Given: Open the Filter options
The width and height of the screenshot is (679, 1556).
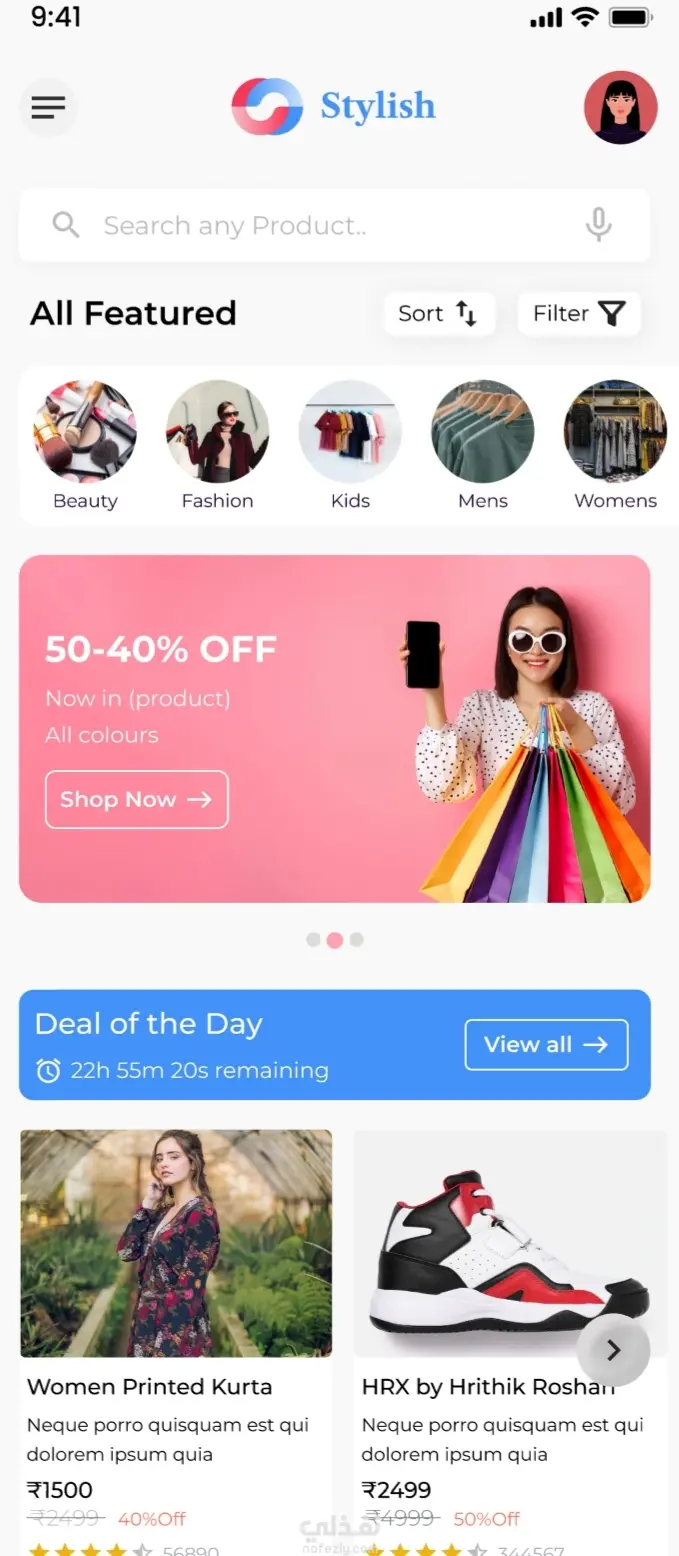Looking at the screenshot, I should pos(579,314).
